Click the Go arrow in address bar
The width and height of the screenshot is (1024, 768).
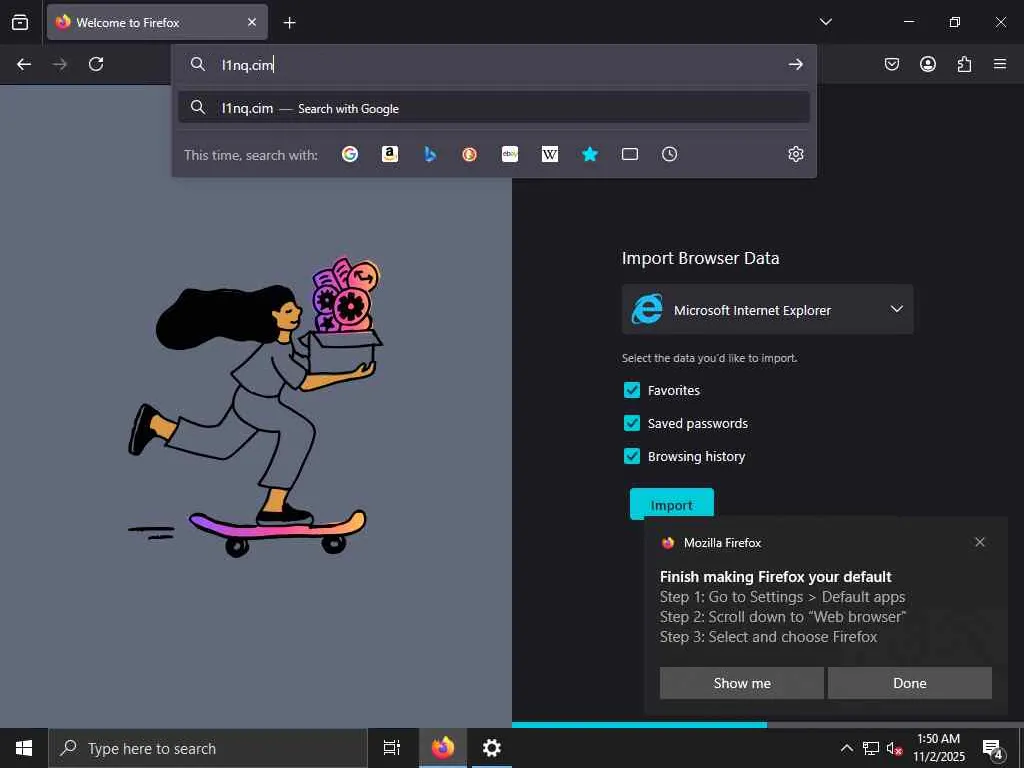[x=795, y=64]
